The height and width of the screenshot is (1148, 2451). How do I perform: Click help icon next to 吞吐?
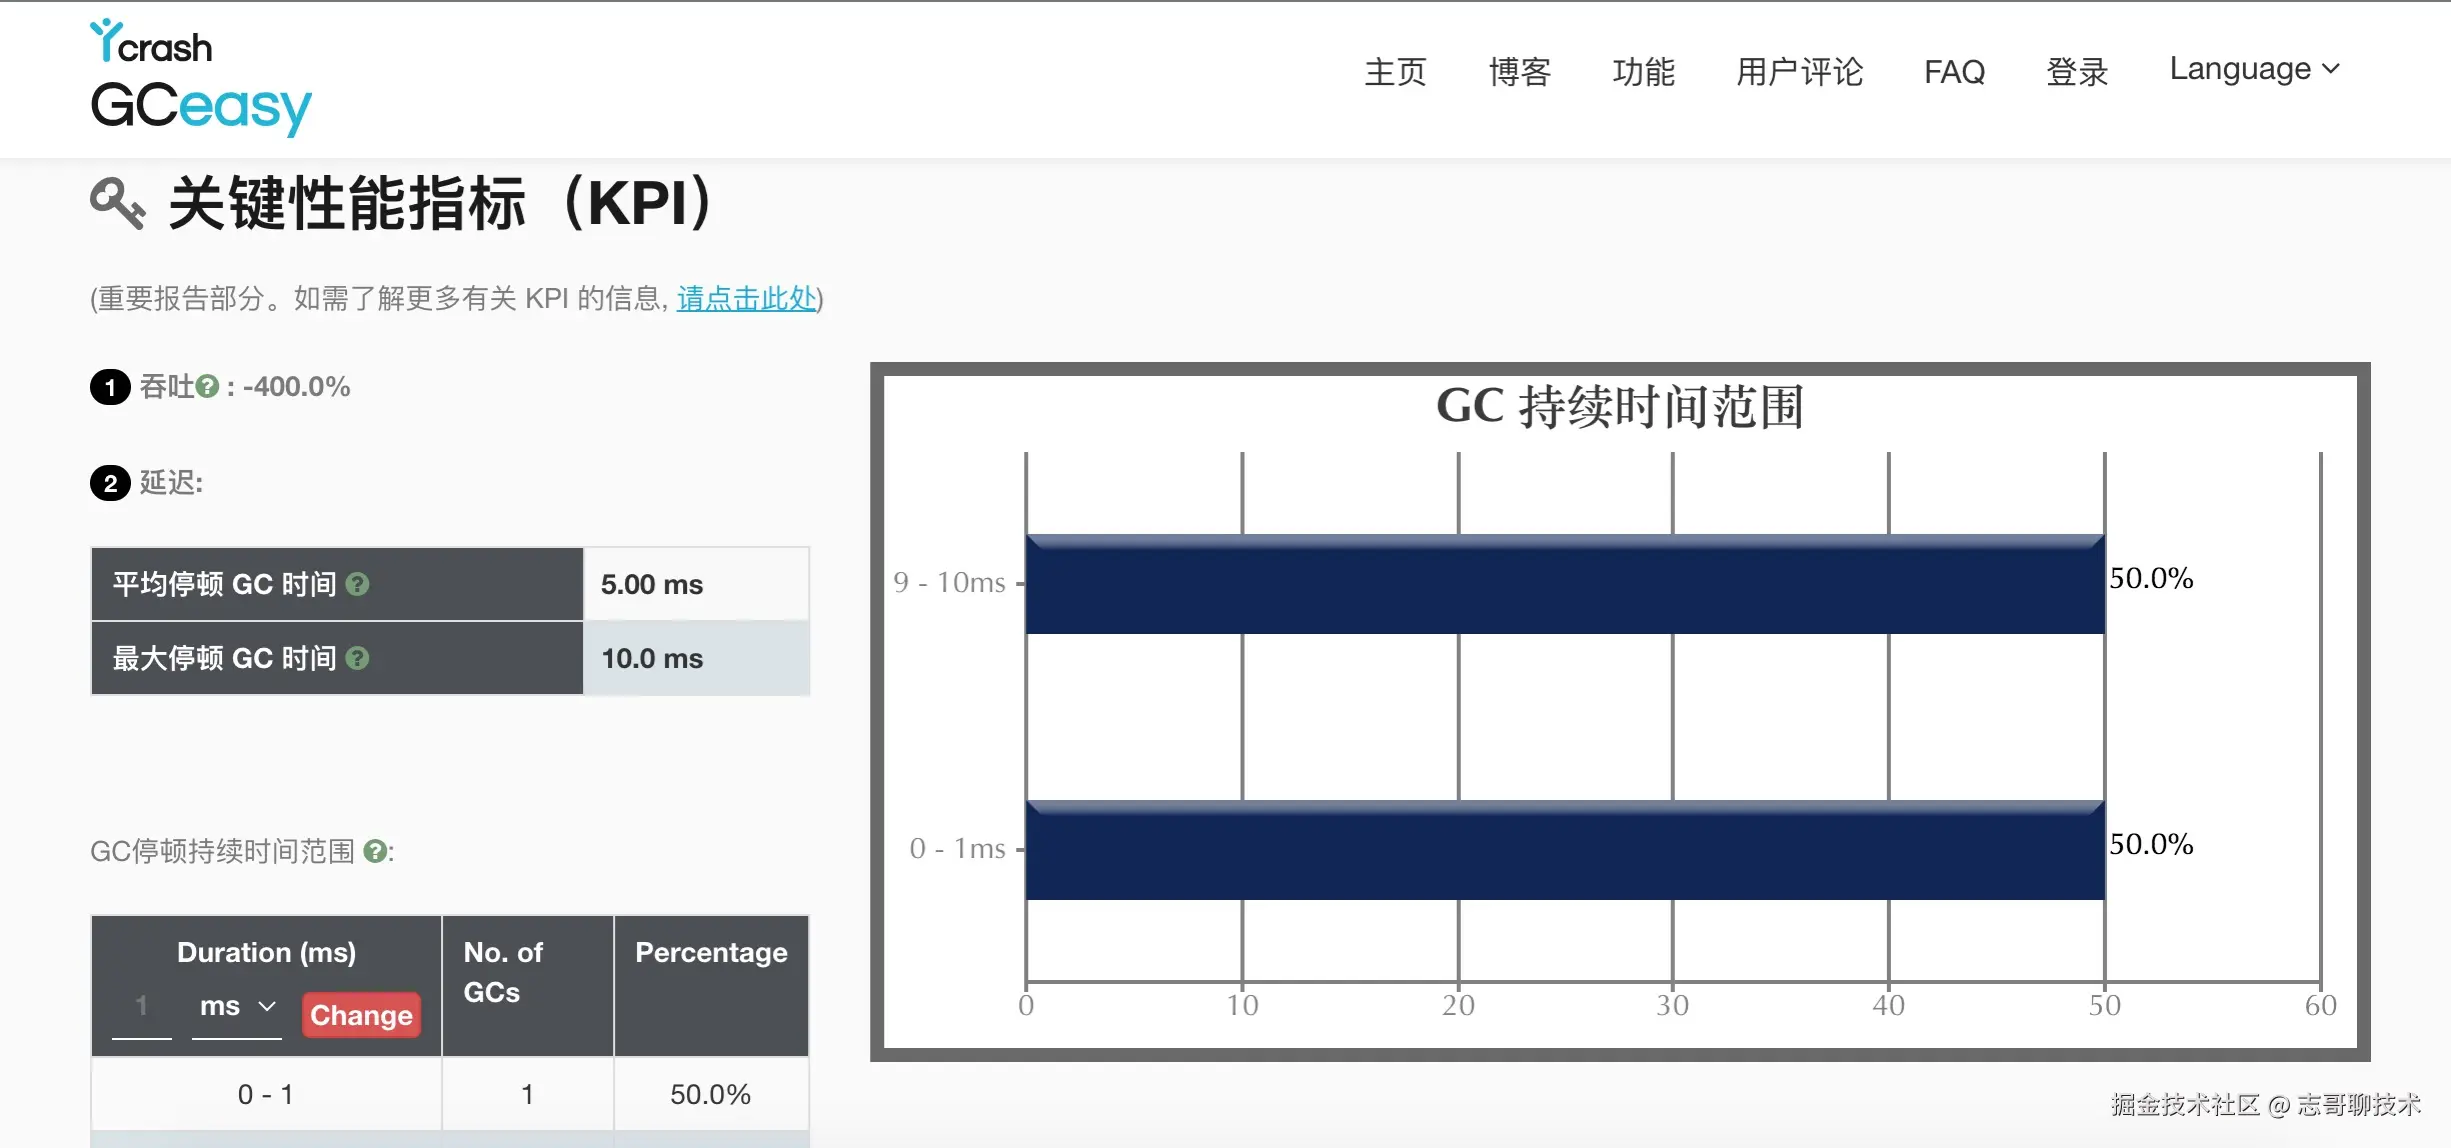click(207, 386)
